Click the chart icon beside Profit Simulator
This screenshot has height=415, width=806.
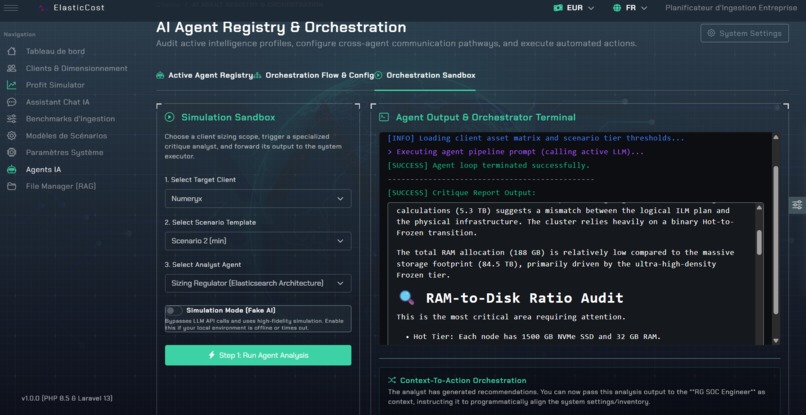click(11, 85)
